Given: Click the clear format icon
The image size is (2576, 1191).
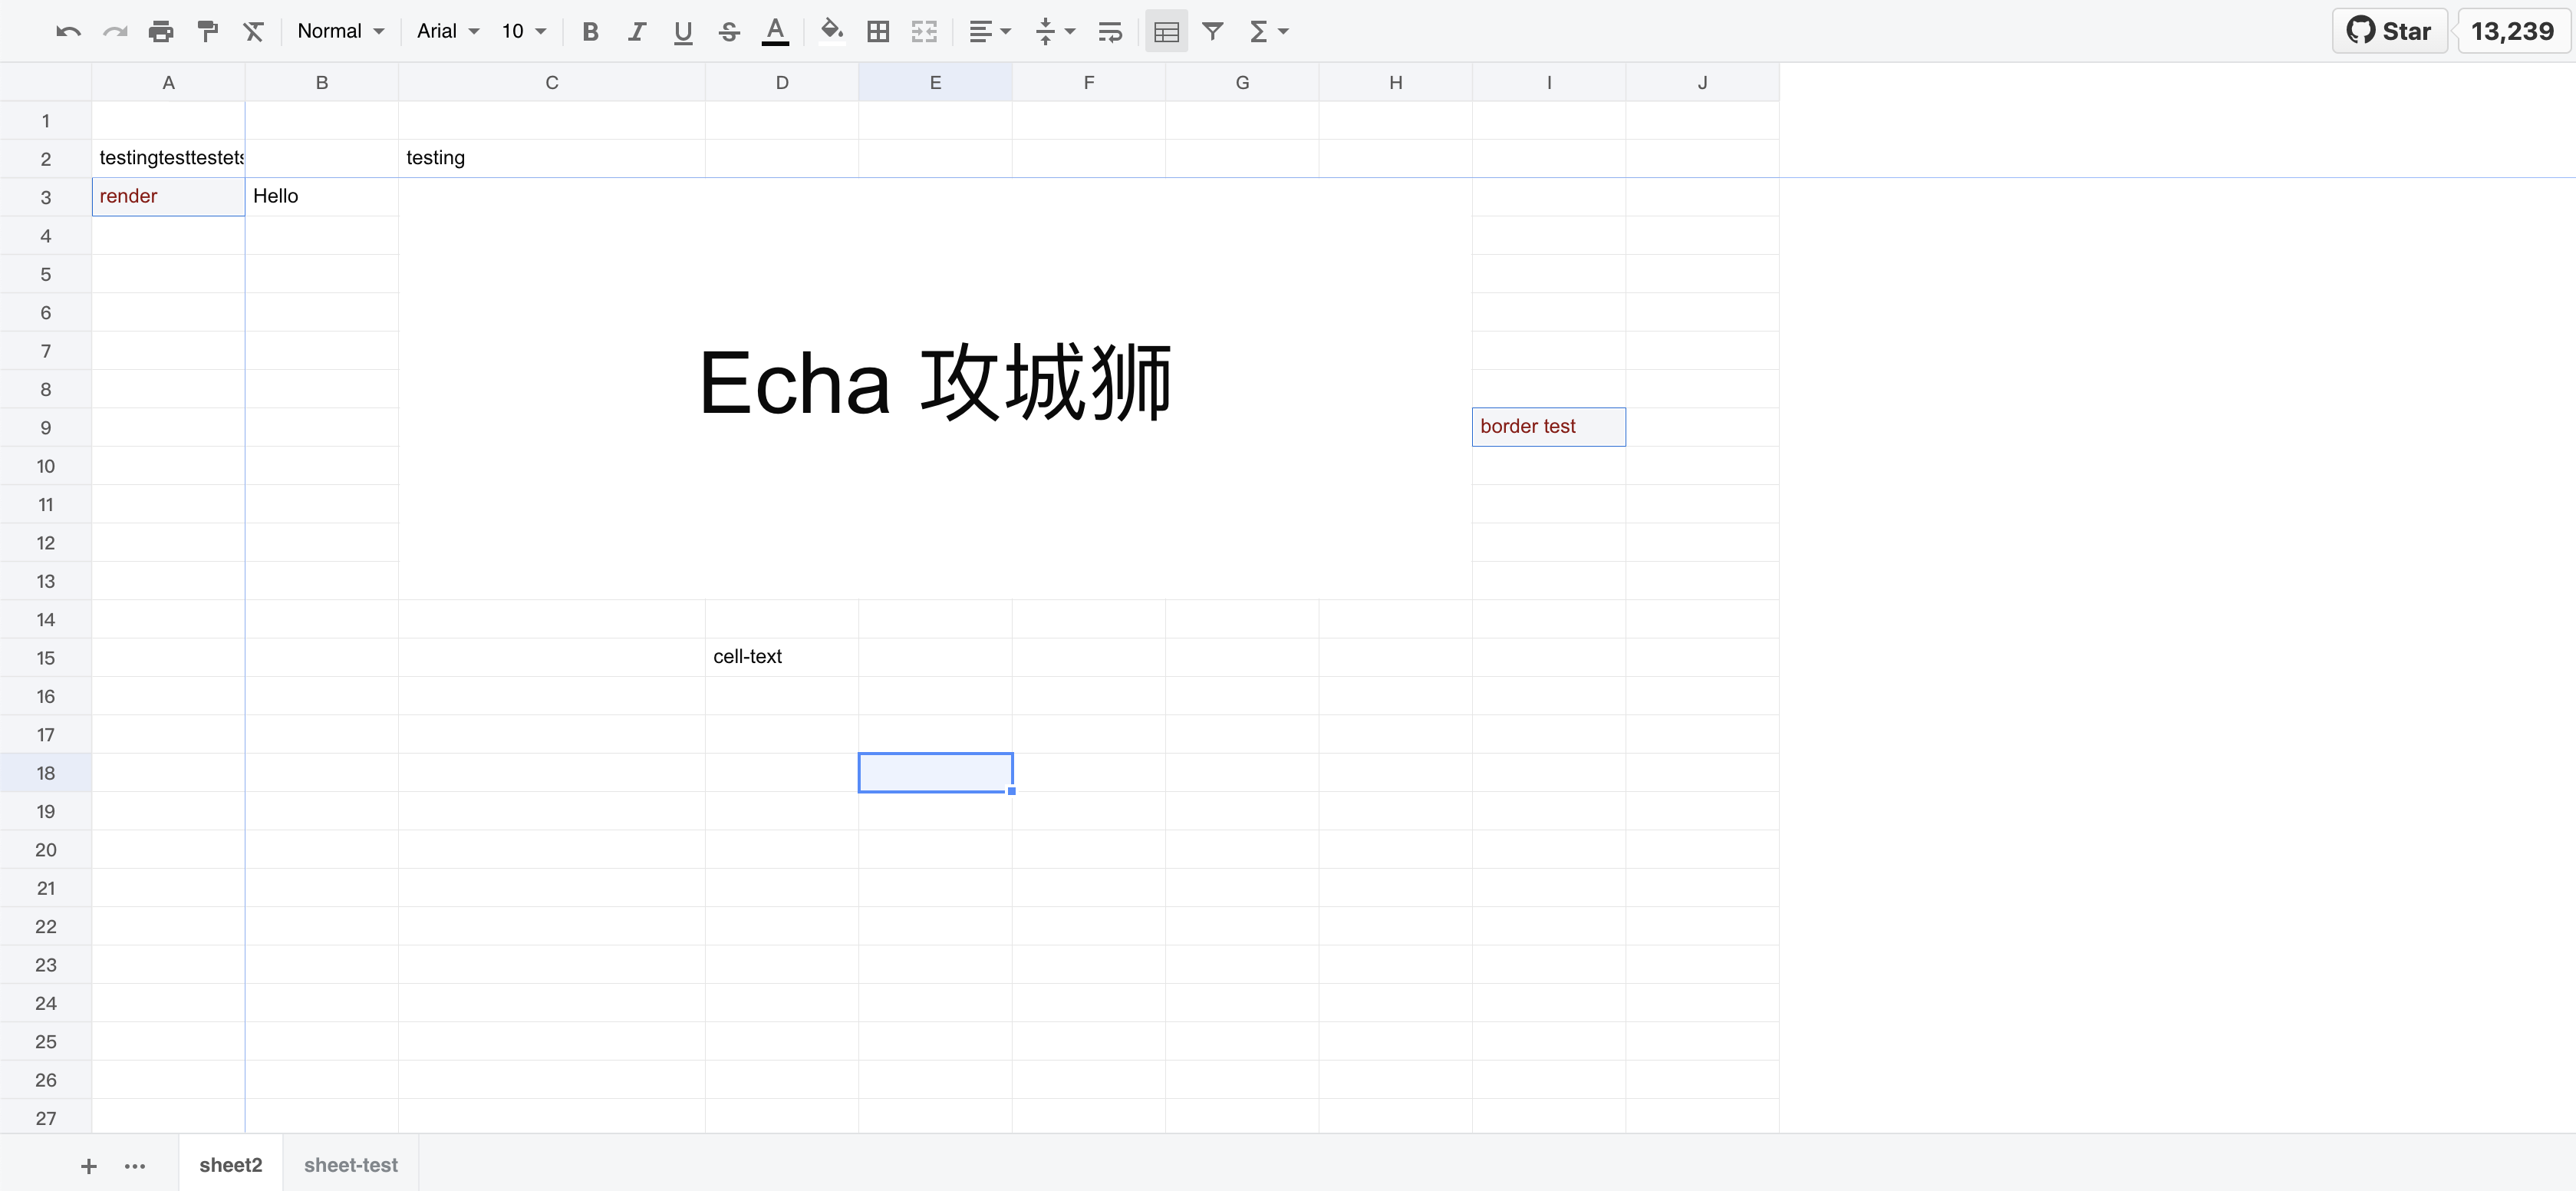Looking at the screenshot, I should 254,32.
